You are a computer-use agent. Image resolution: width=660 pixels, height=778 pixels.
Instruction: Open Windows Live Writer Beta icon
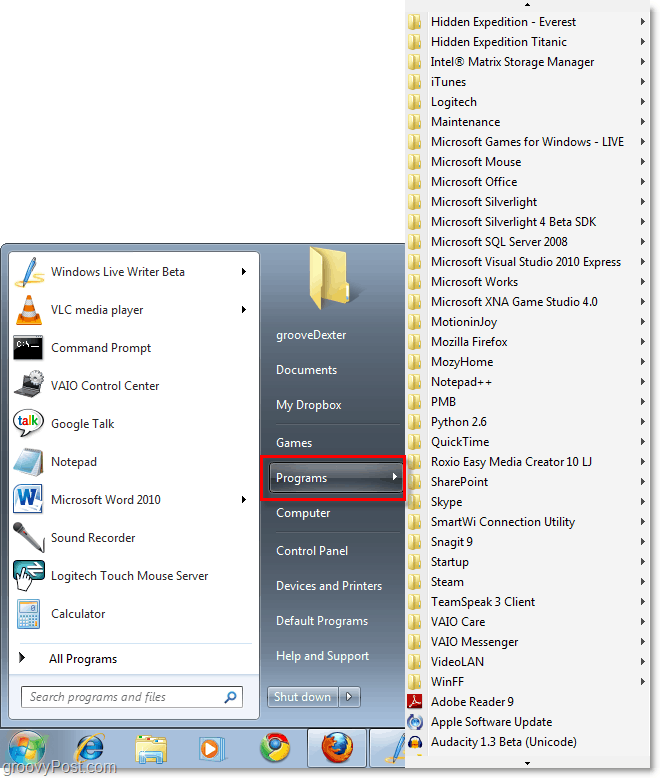point(29,272)
